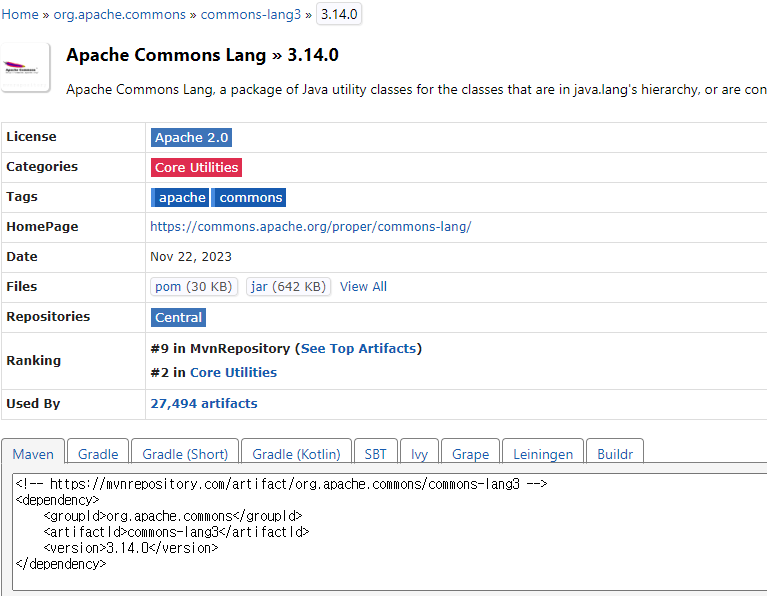Switch to the Buildr tab
This screenshot has width=767, height=596.
[x=615, y=454]
